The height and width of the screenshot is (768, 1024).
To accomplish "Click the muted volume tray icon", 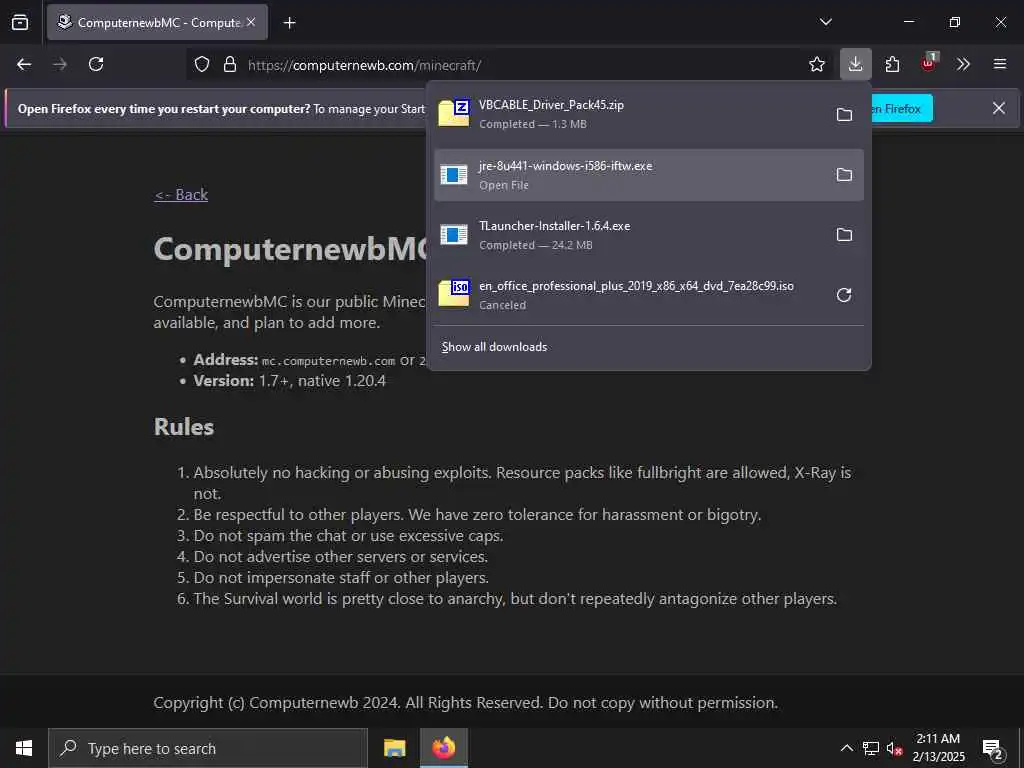I will (895, 748).
